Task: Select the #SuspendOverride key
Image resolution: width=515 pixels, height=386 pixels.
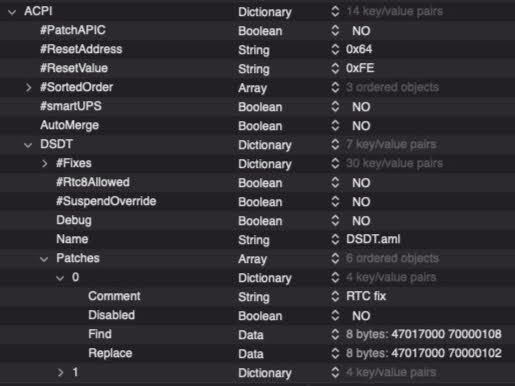Action: click(x=106, y=201)
